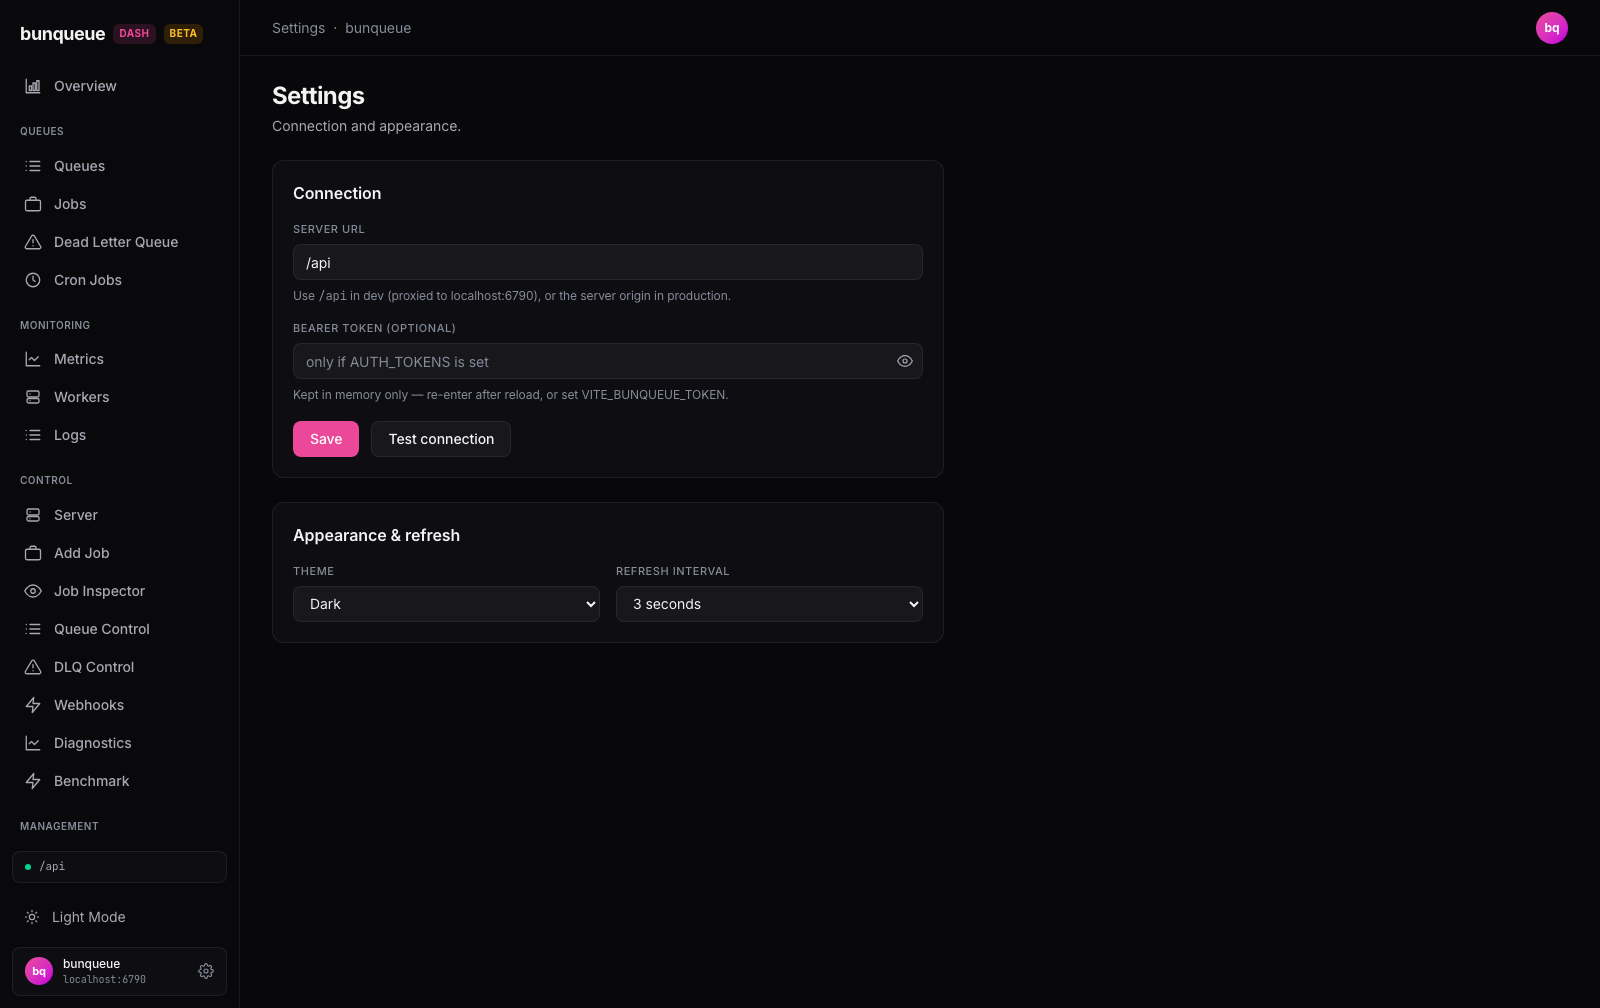Image resolution: width=1600 pixels, height=1008 pixels.
Task: Show the bearer token with eye icon
Action: pos(905,361)
